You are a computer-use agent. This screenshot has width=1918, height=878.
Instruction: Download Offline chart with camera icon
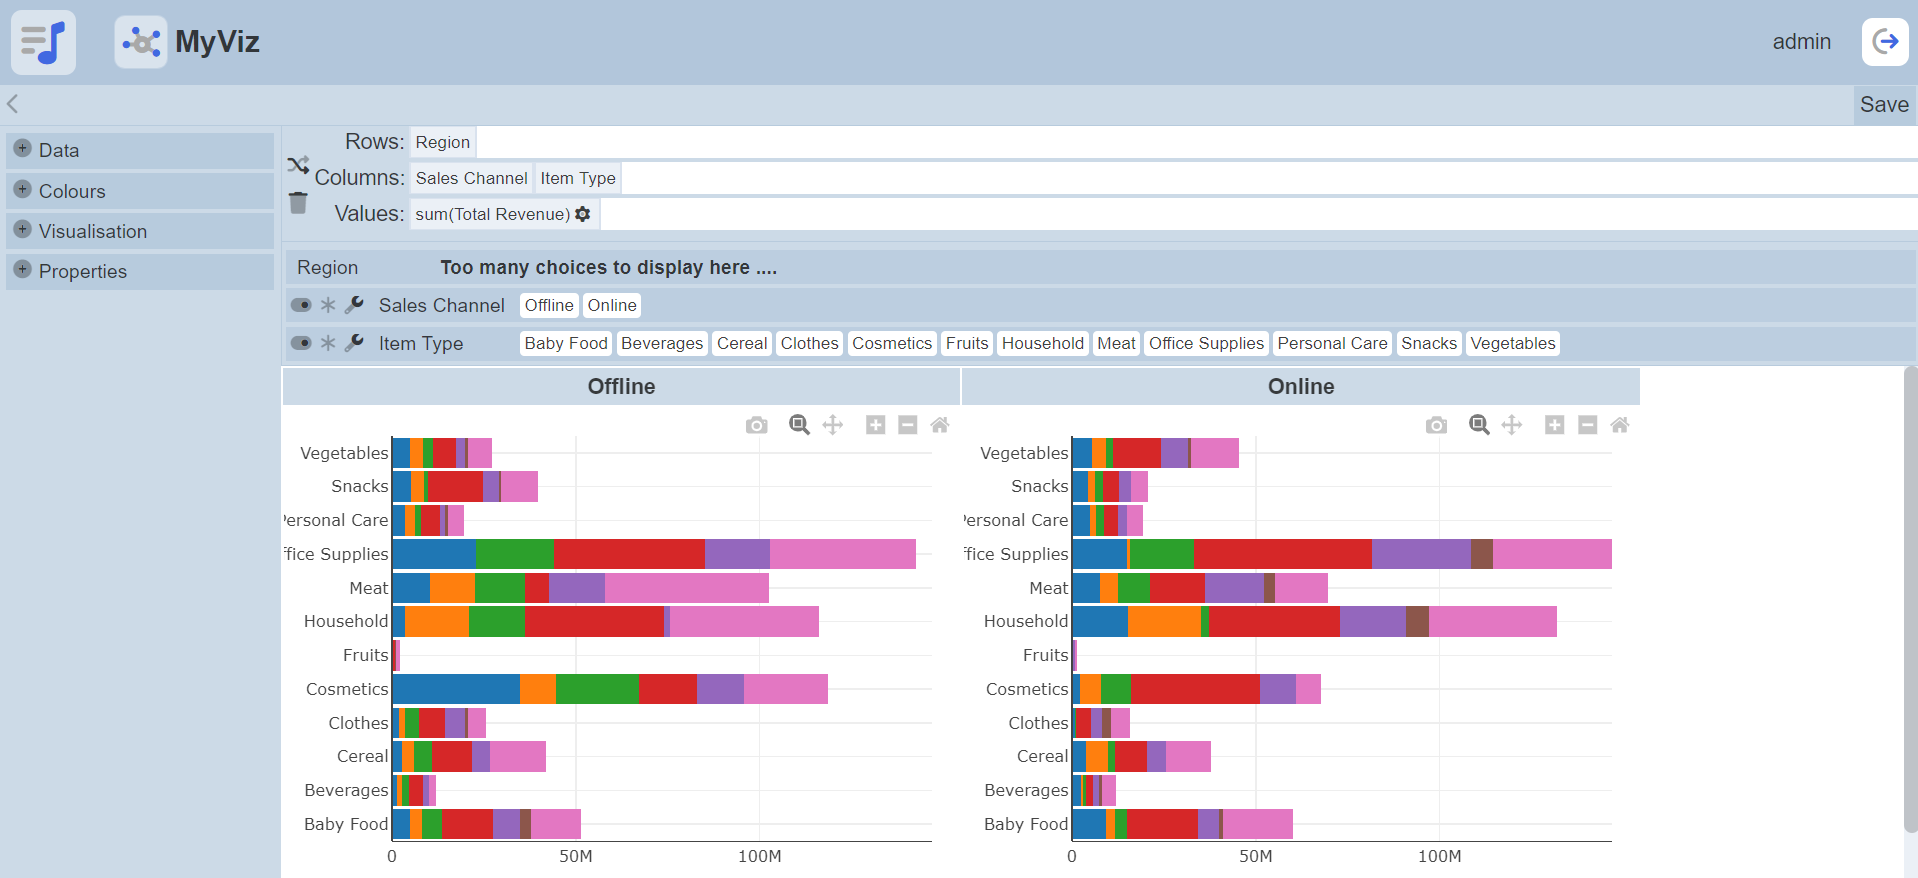click(756, 425)
